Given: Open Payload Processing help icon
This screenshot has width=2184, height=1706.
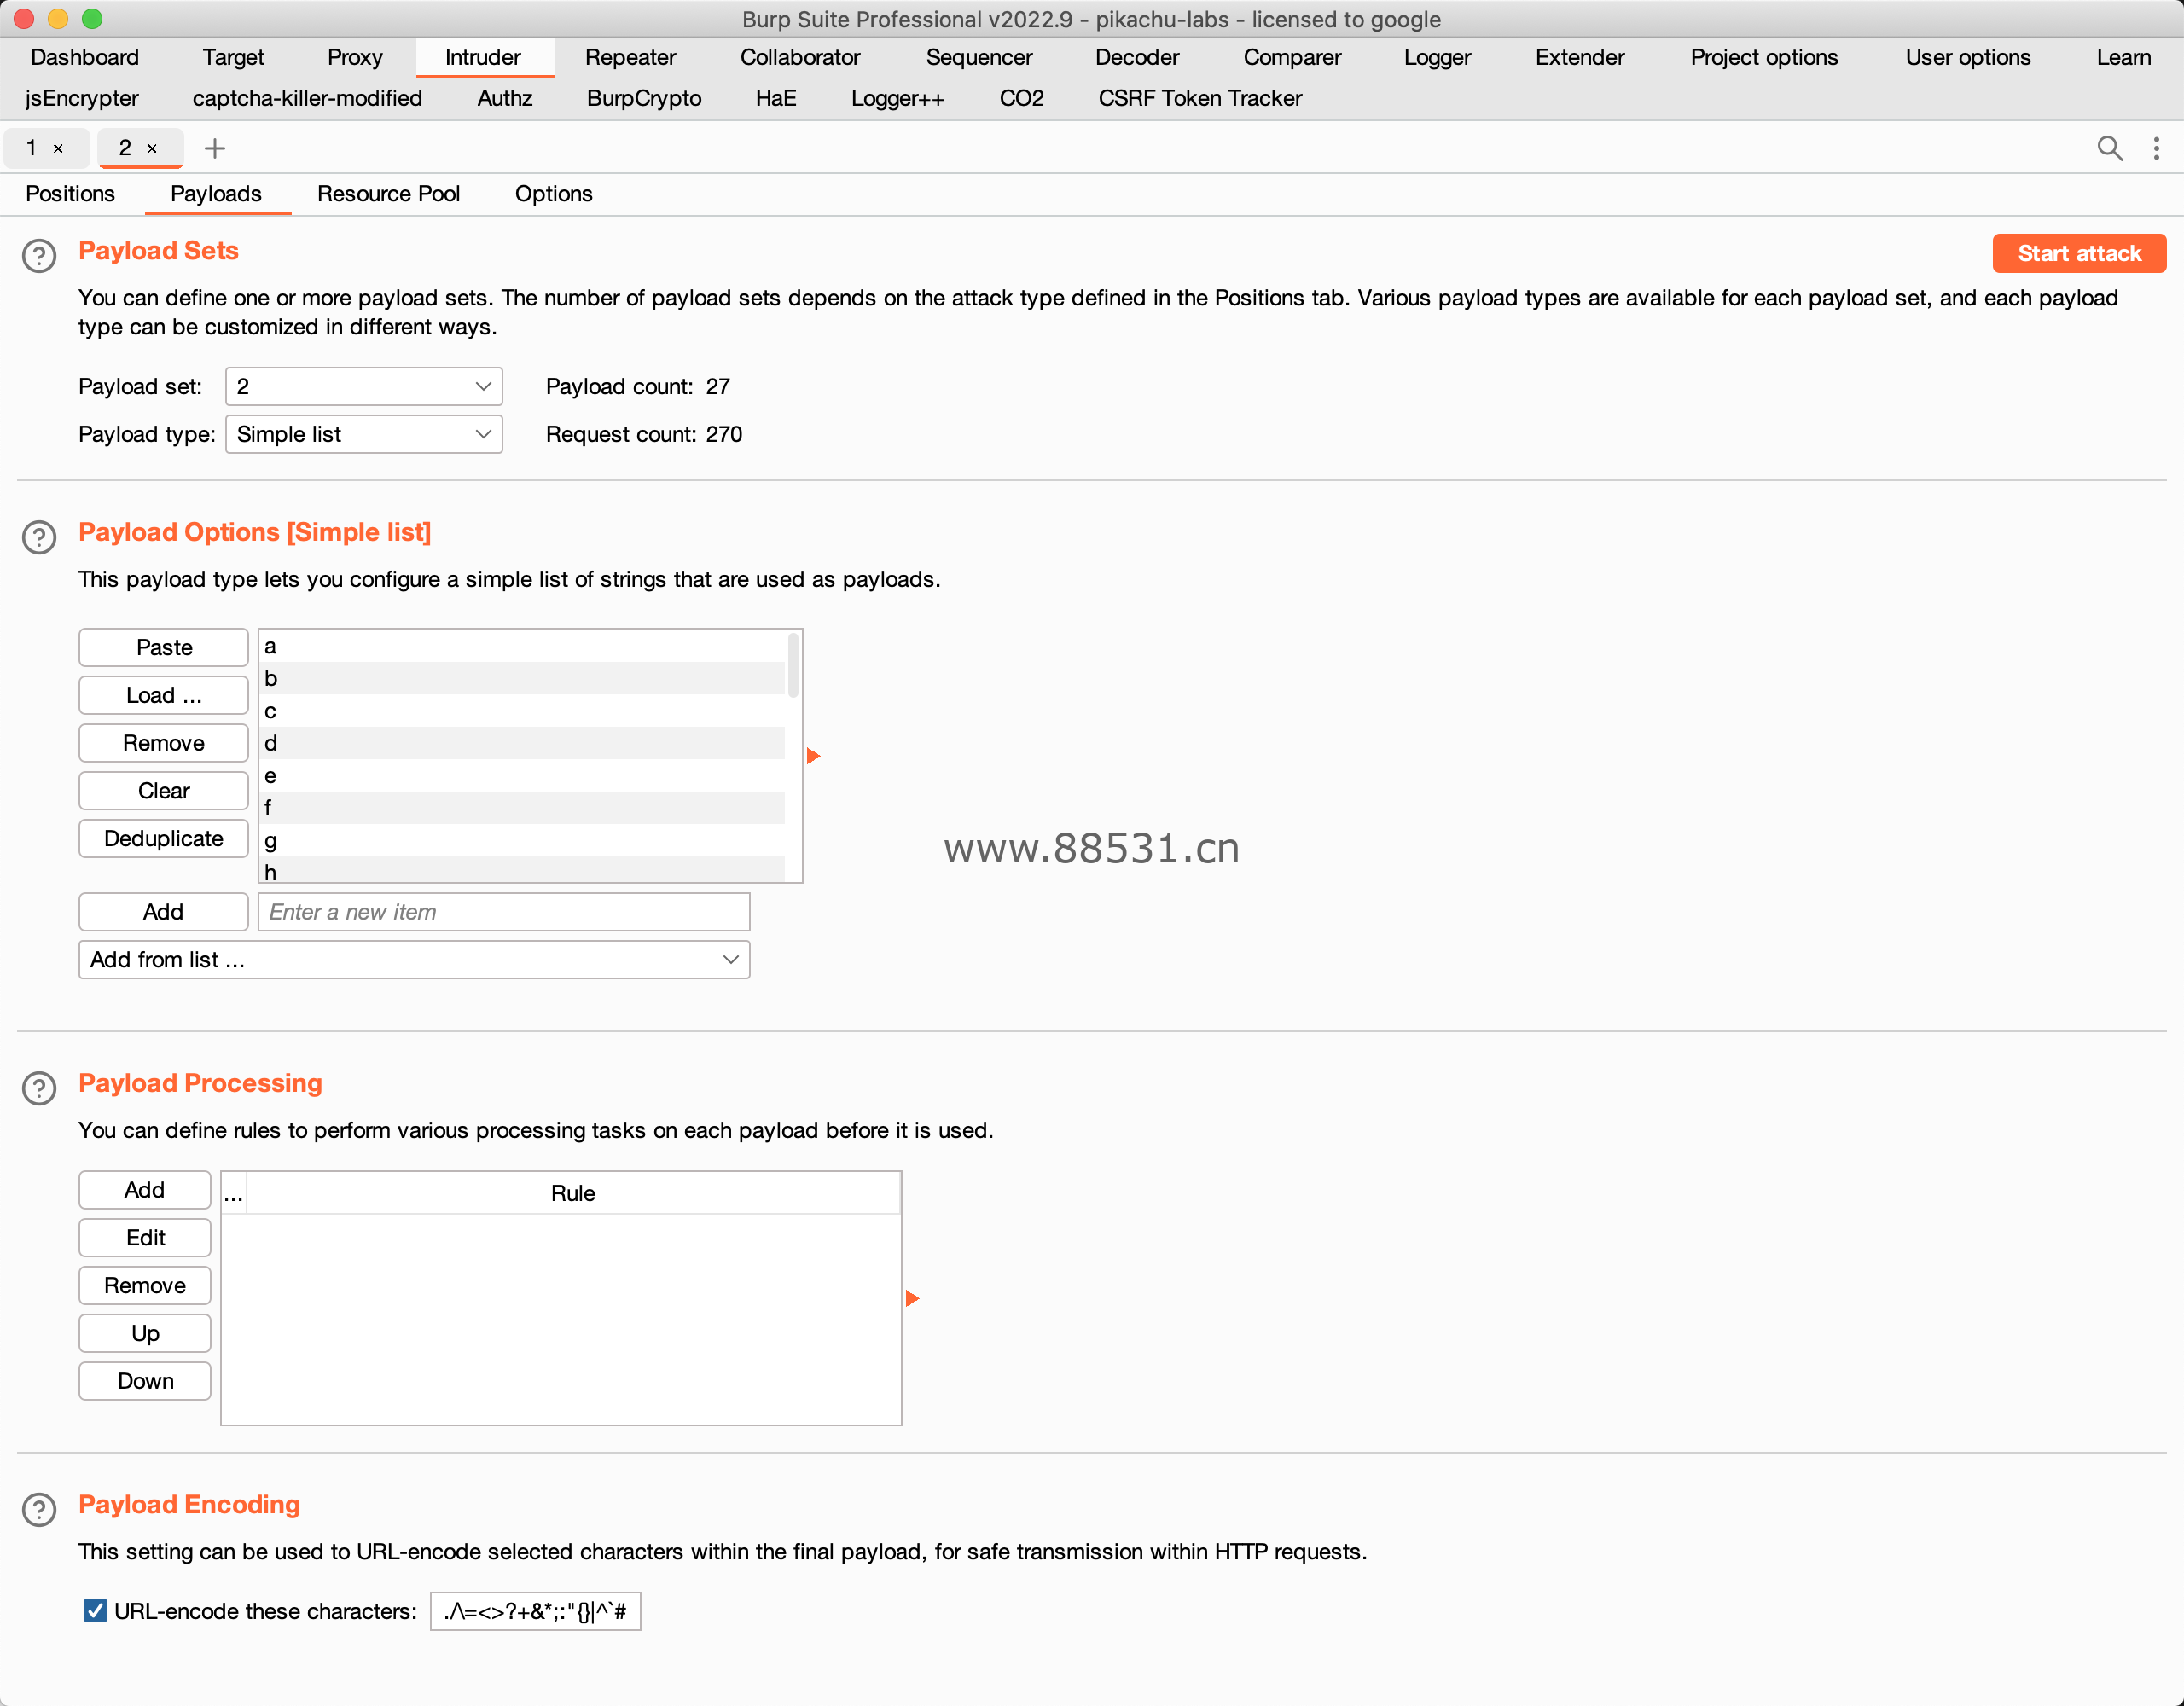Looking at the screenshot, I should tap(39, 1088).
